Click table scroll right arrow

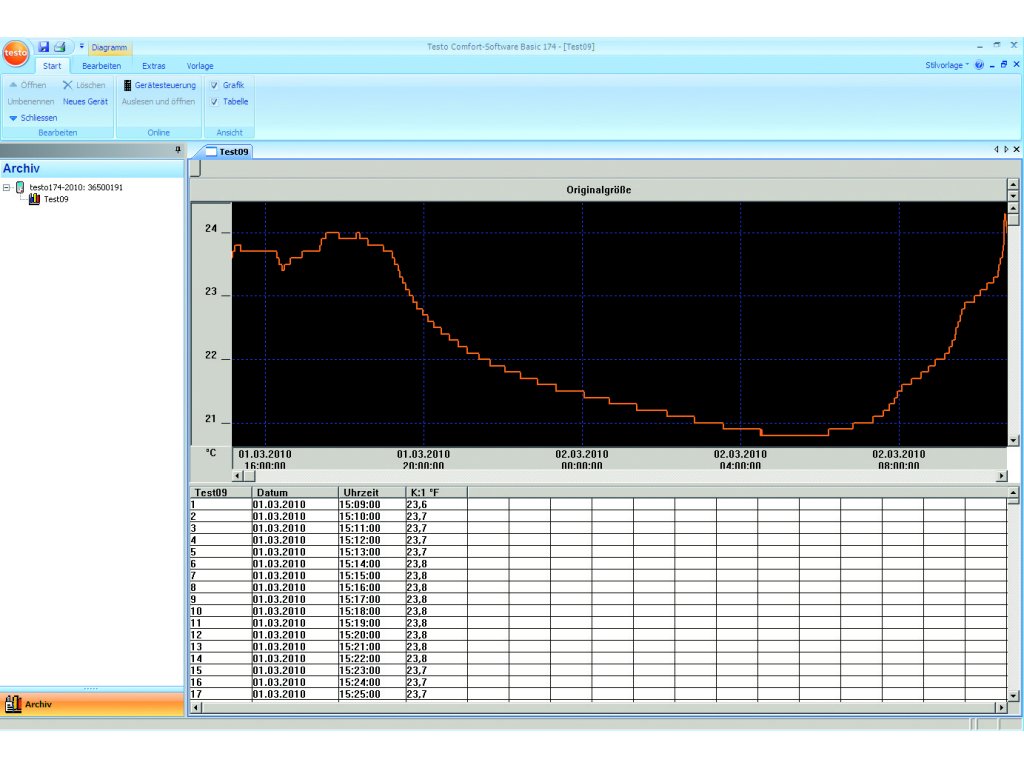pos(1001,707)
